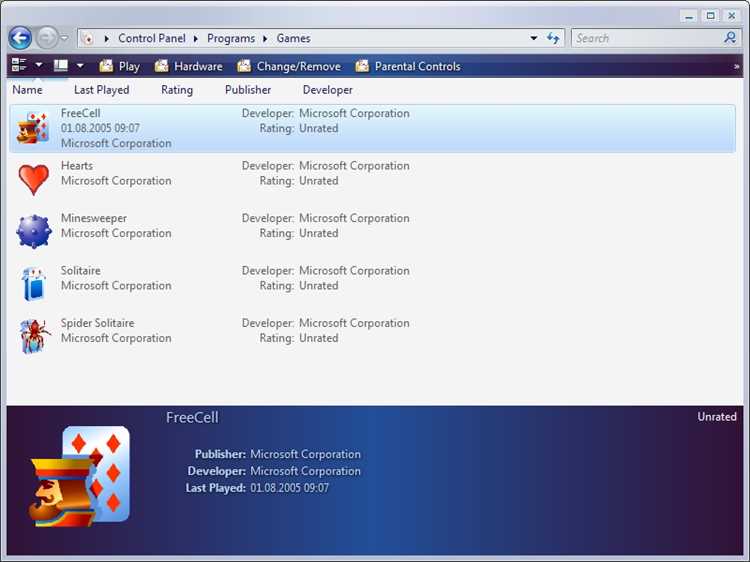Screen dimensions: 750x562
Task: Select Control Panel in the breadcrumb path
Action: click(x=152, y=38)
